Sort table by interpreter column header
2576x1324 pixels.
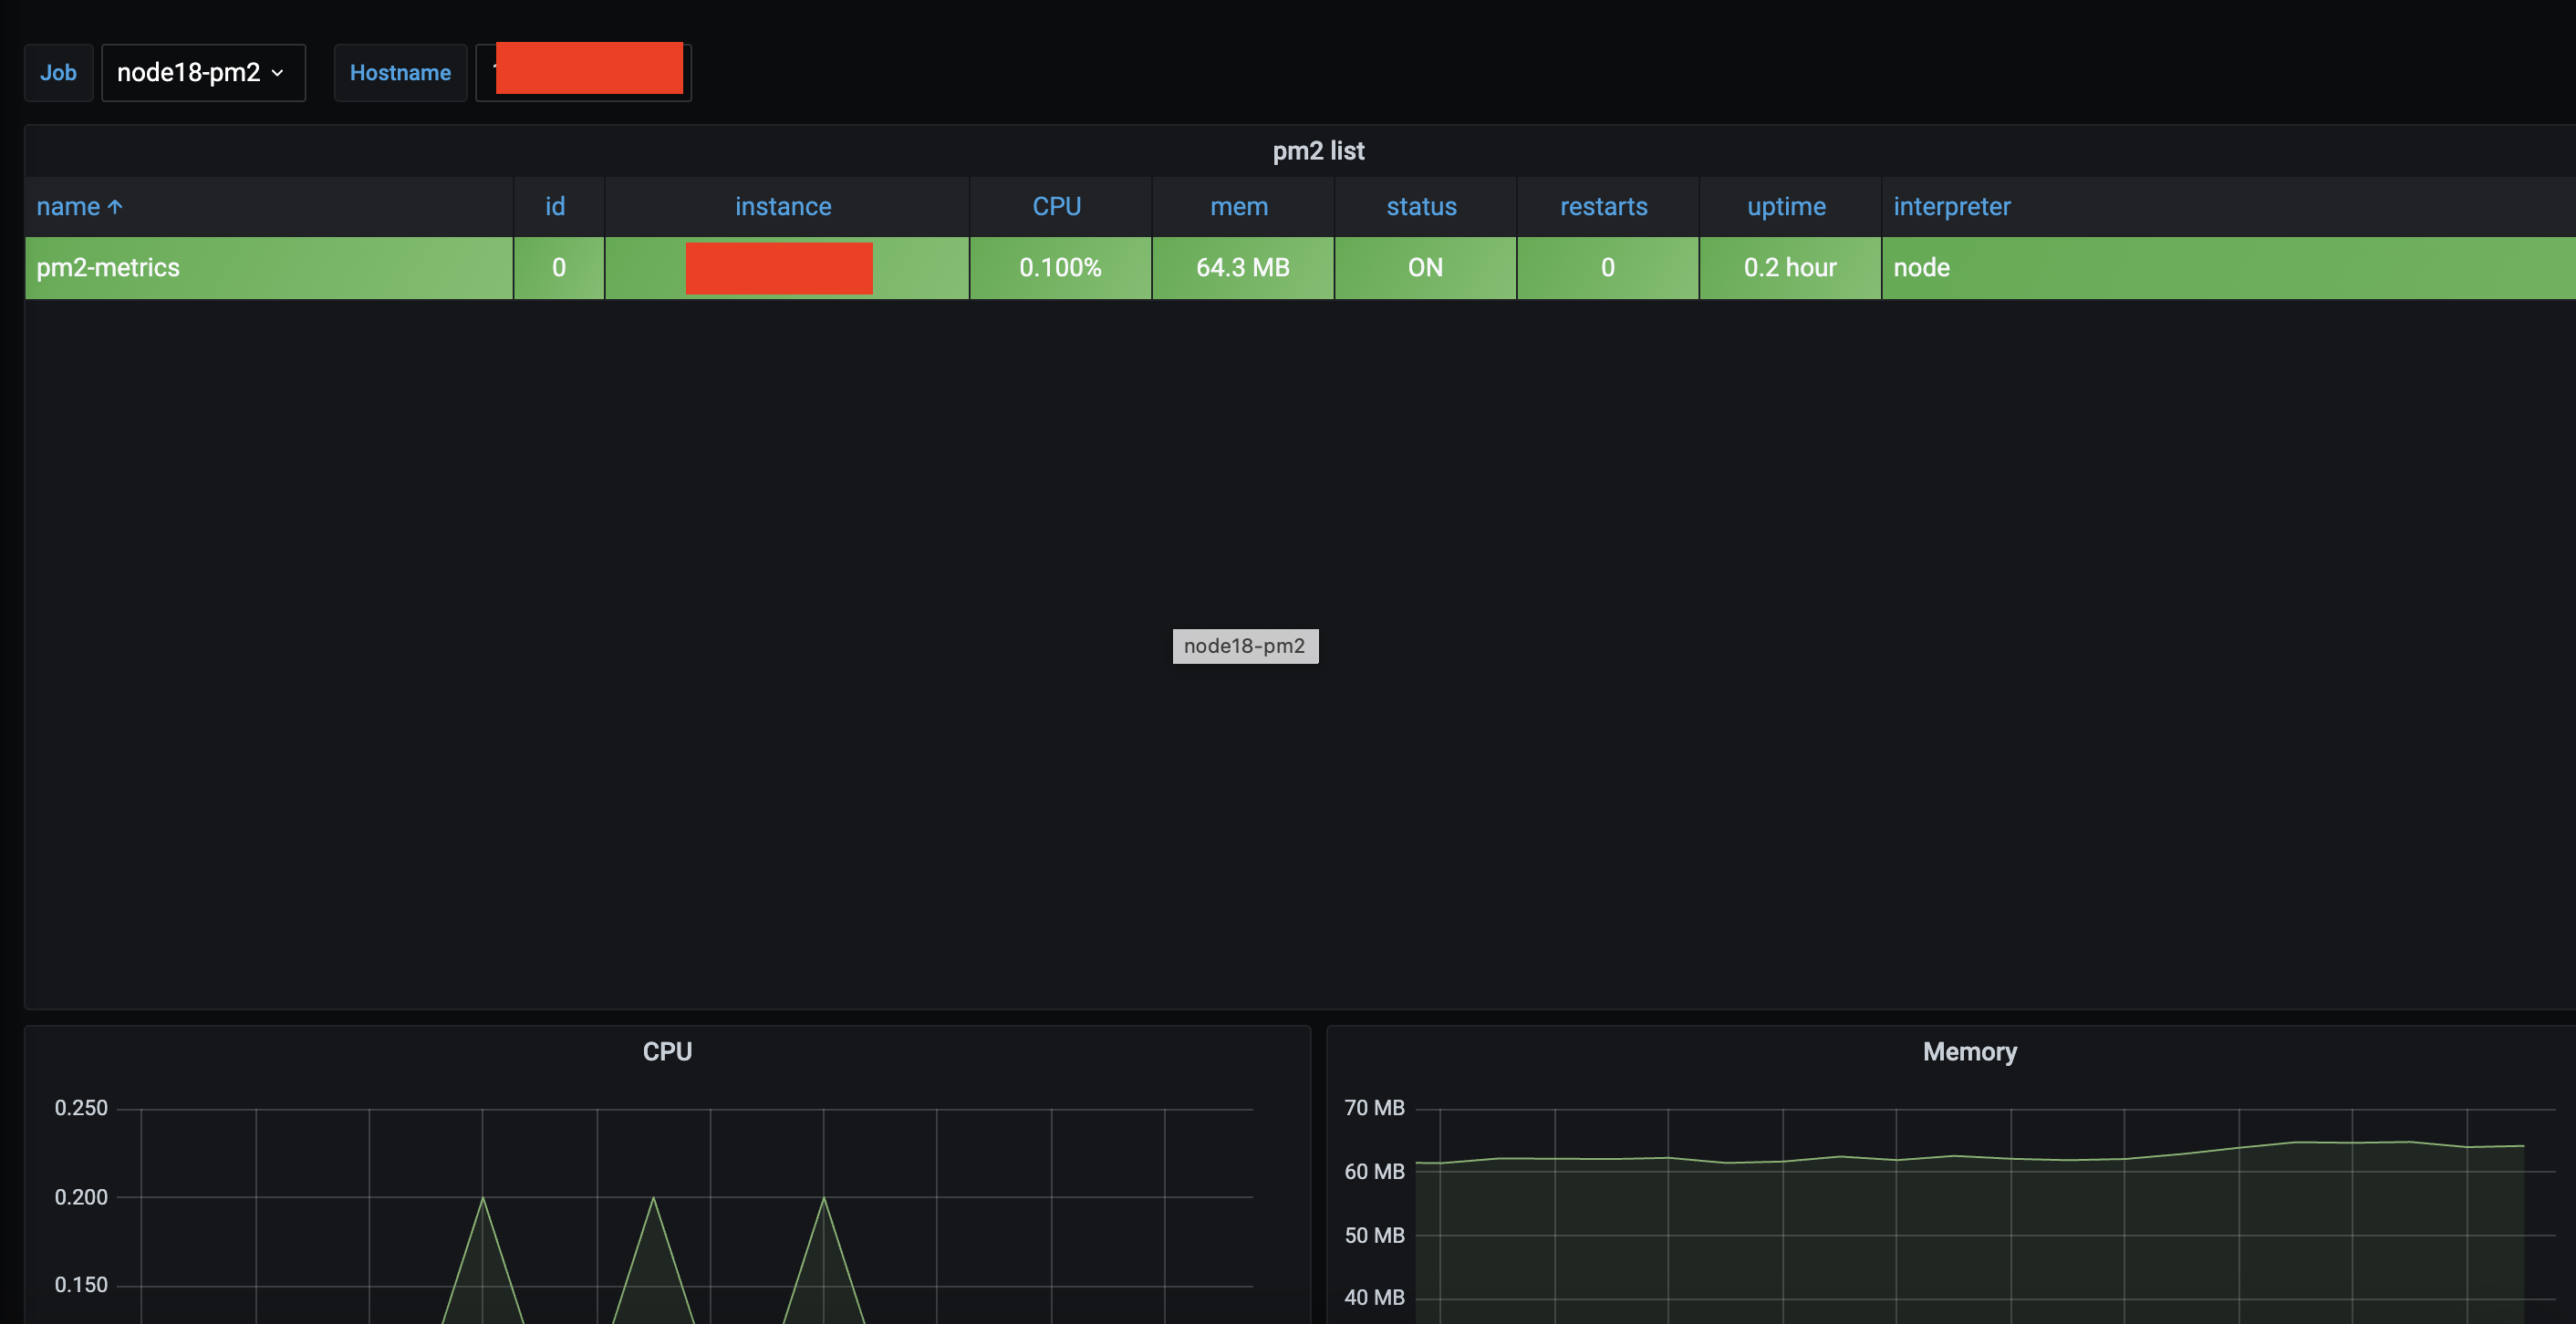click(1951, 207)
